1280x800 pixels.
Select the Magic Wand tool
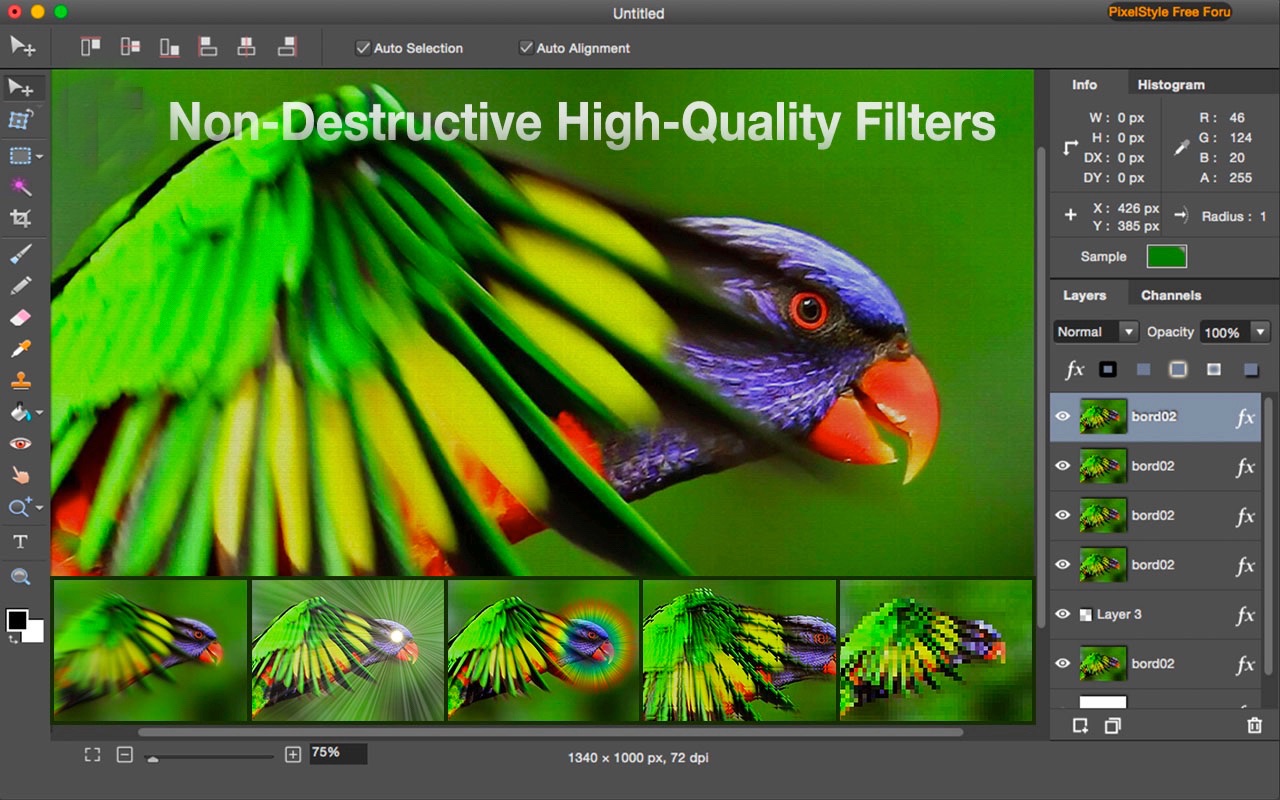pyautogui.click(x=20, y=187)
